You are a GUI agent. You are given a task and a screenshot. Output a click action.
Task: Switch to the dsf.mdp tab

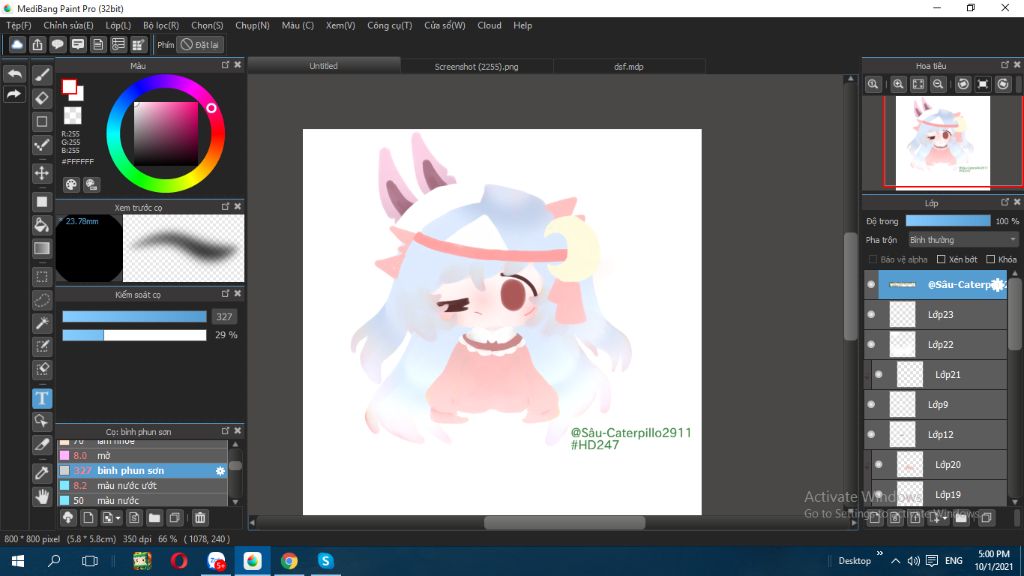click(629, 67)
